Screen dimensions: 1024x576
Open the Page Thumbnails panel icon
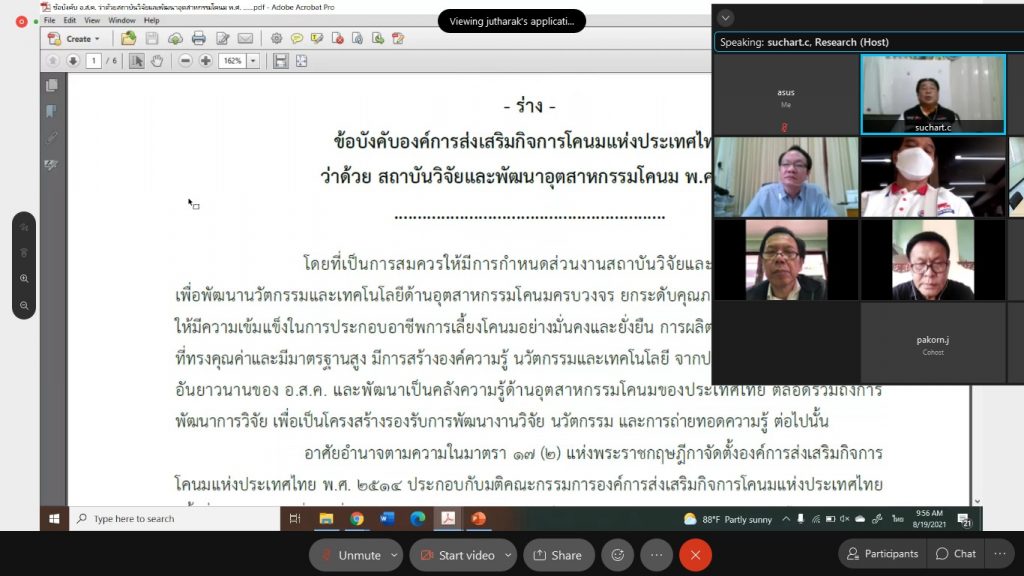[52, 86]
